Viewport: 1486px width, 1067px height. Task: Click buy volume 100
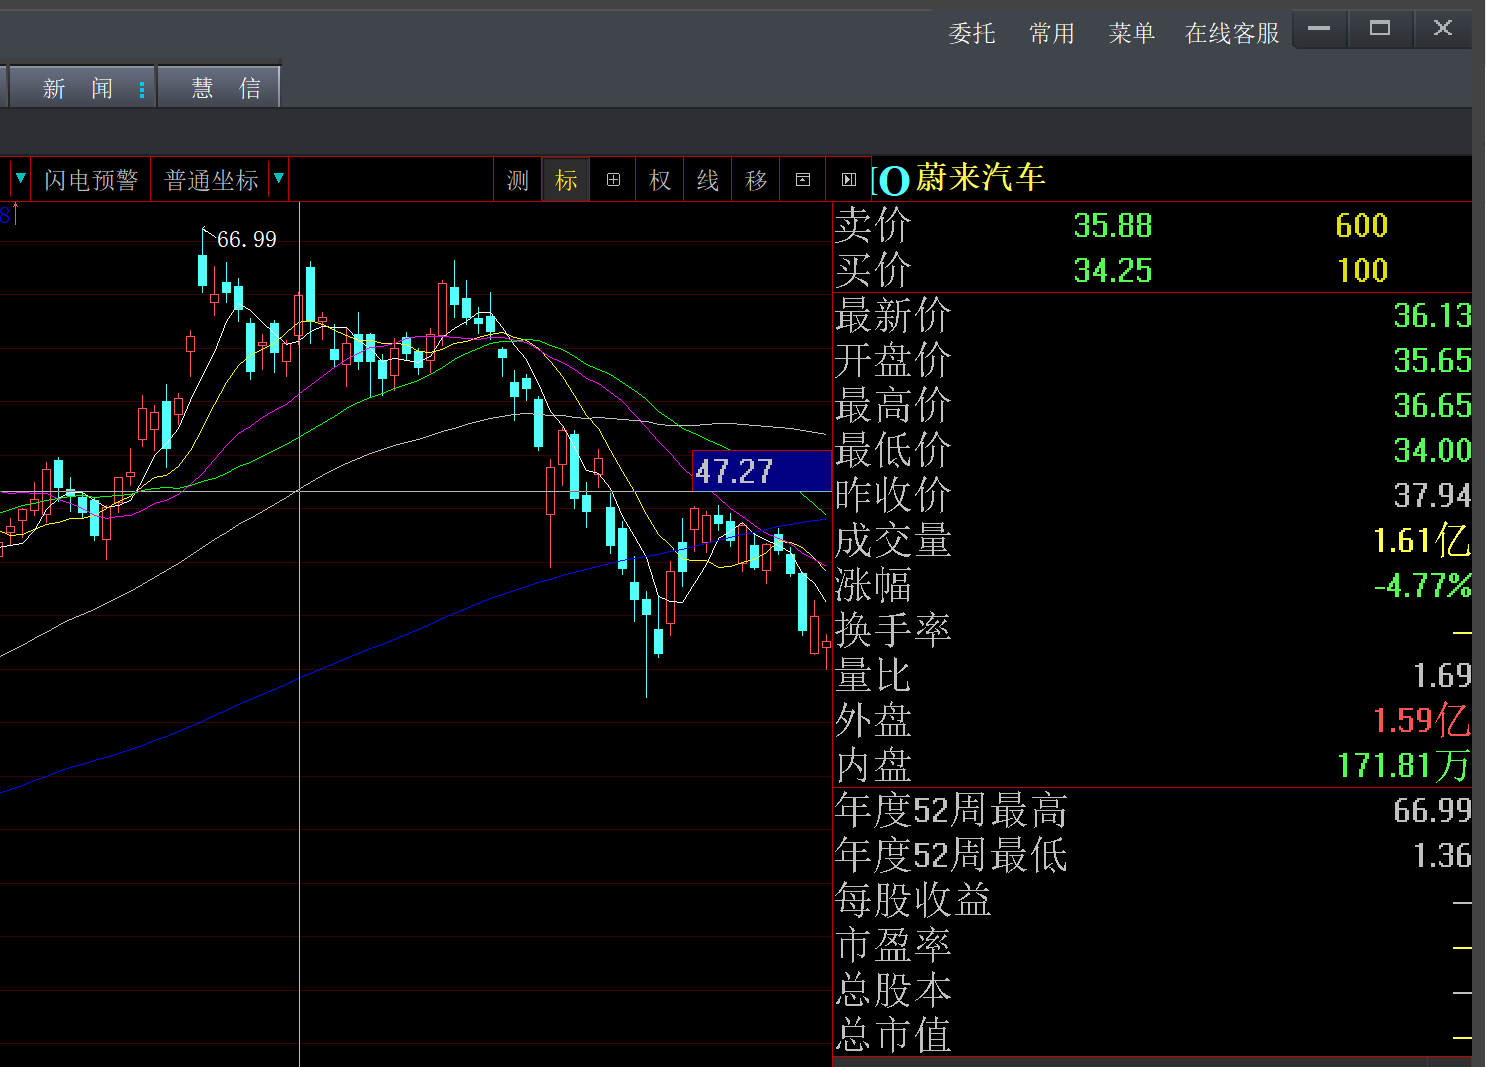pyautogui.click(x=1363, y=271)
